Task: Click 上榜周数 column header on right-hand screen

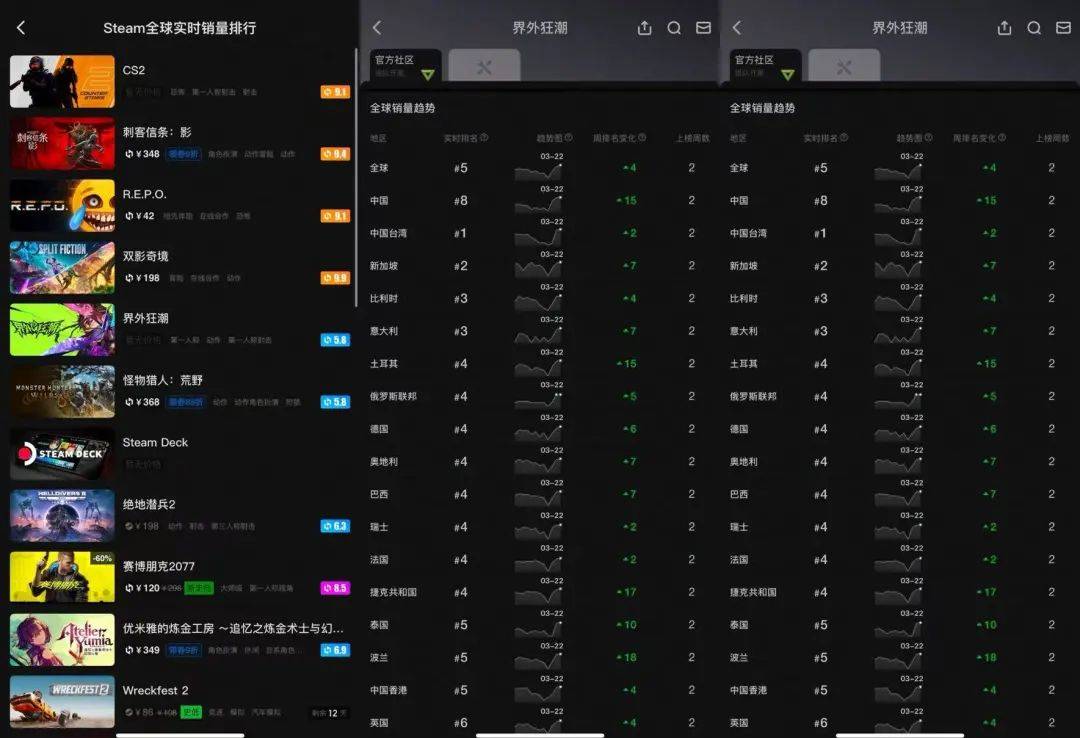Action: point(1052,138)
